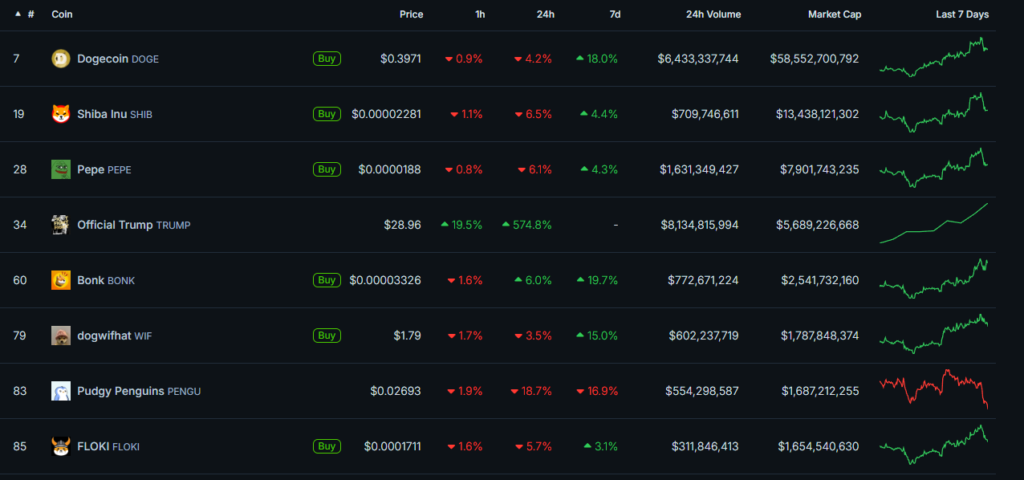Click the dogwifhat coin icon

pyautogui.click(x=60, y=335)
